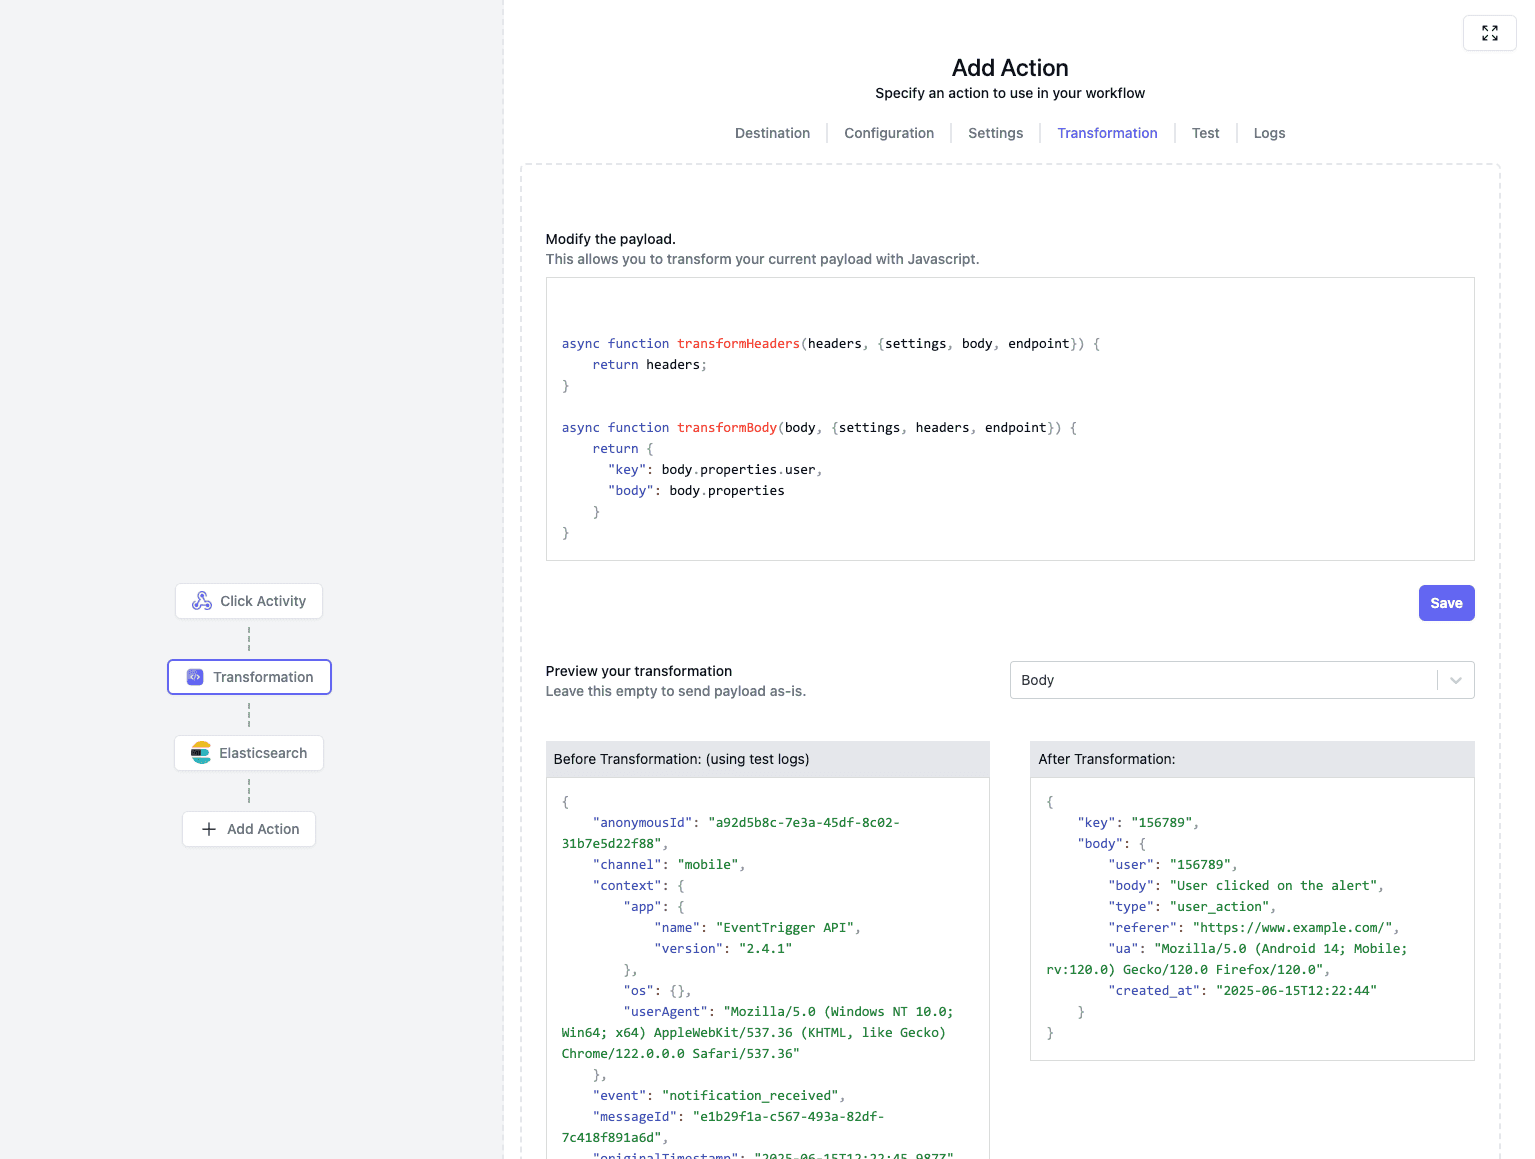Open the Body preview dropdown

point(1241,680)
